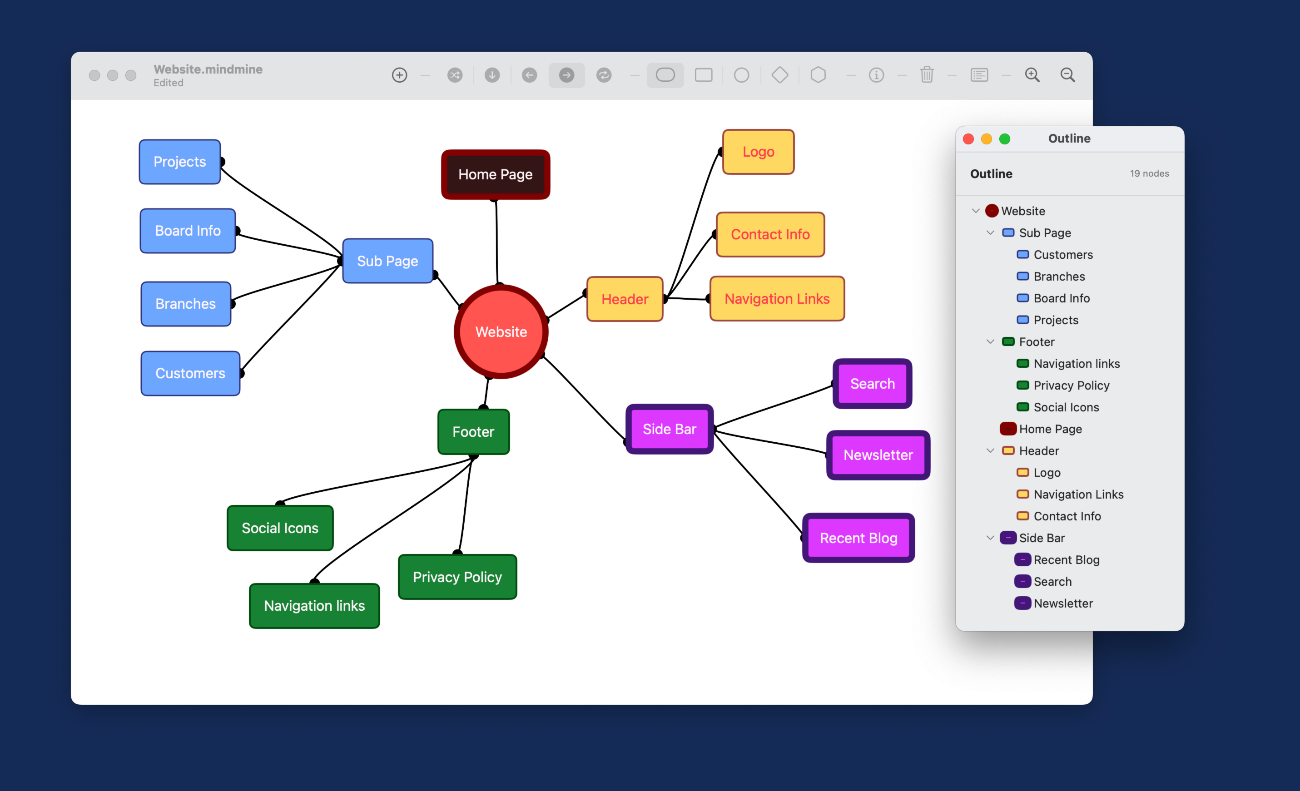This screenshot has width=1300, height=791.
Task: Collapse the Footer outline group
Action: 991,342
